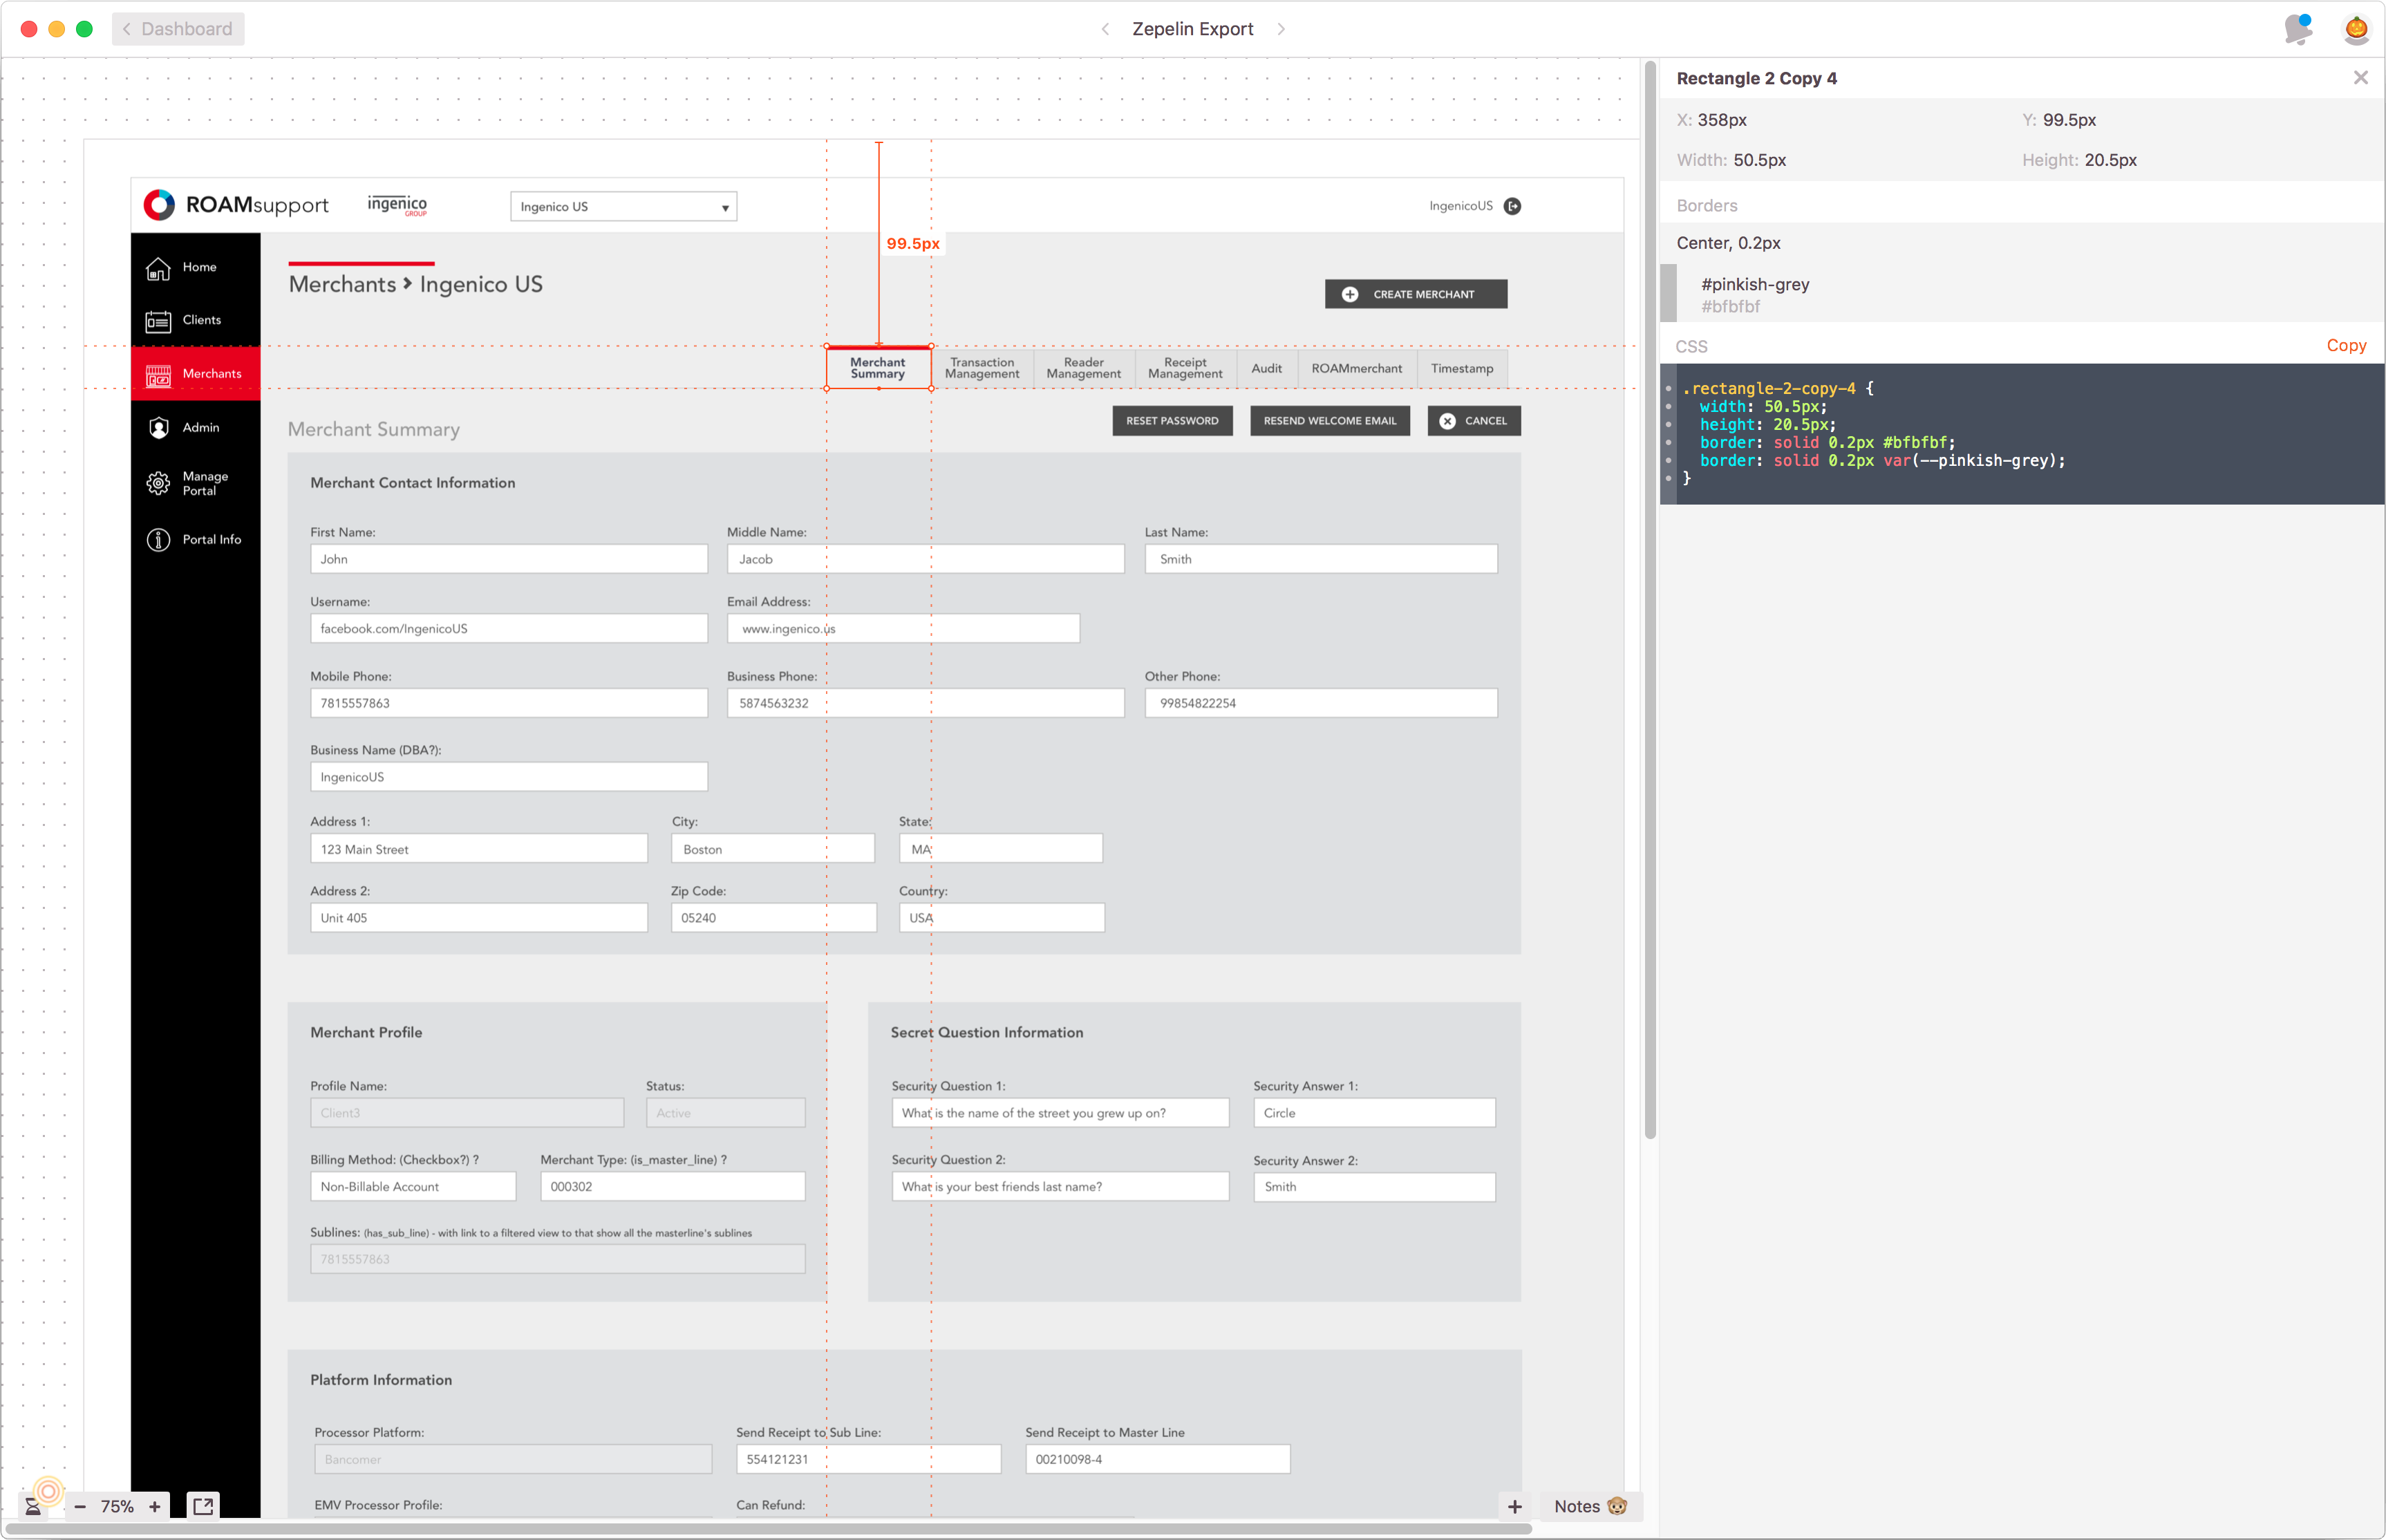The height and width of the screenshot is (1540, 2386).
Task: Select the Merchant Summary tab
Action: click(878, 368)
